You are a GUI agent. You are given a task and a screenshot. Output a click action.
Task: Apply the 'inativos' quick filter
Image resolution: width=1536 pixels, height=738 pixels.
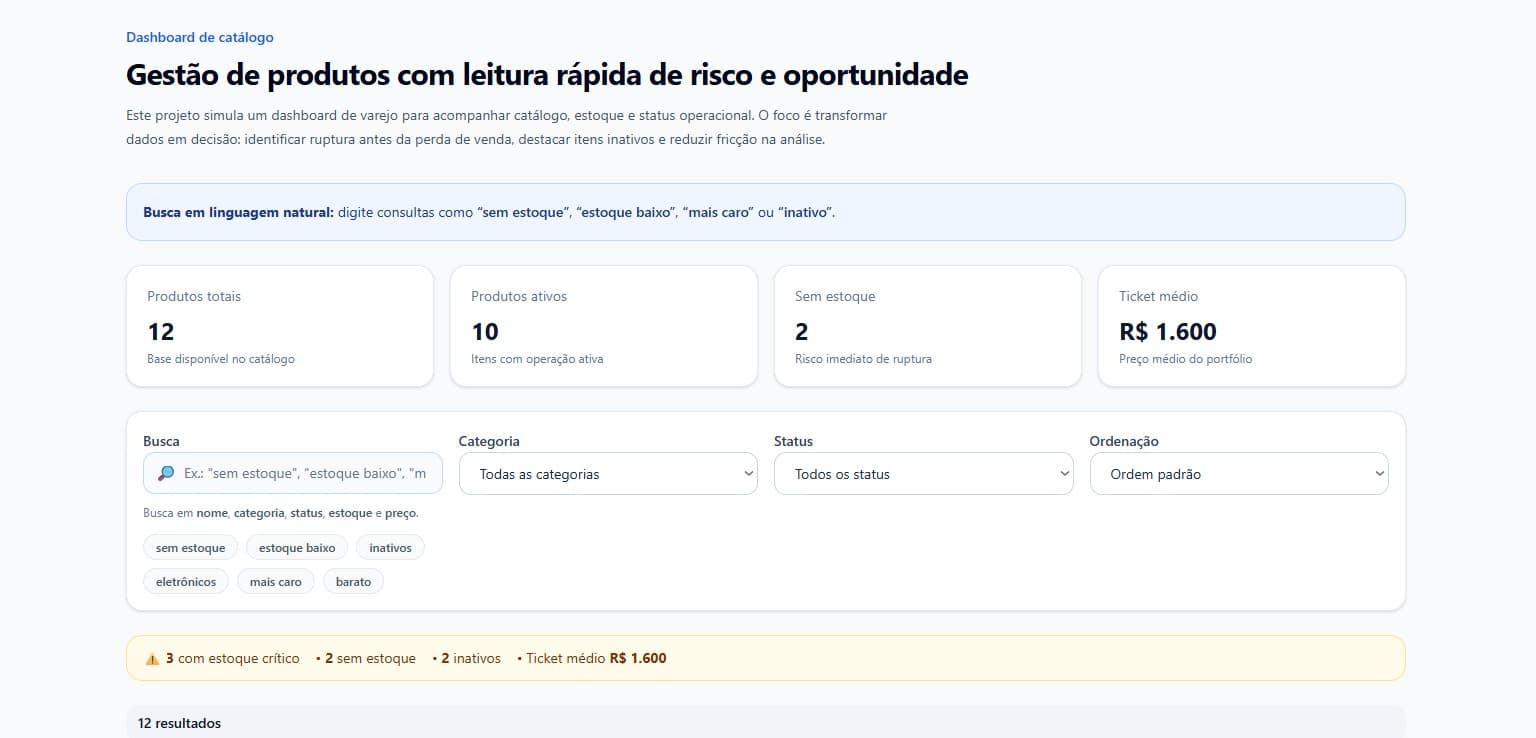click(x=390, y=547)
